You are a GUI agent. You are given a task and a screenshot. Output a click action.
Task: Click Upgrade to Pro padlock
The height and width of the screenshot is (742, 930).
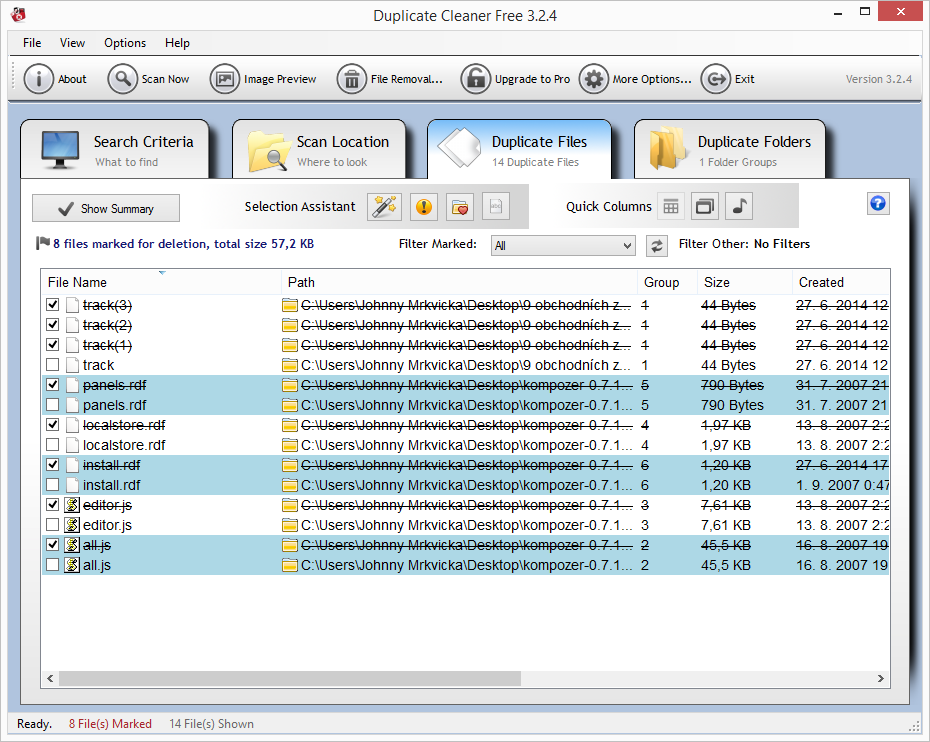tap(476, 79)
